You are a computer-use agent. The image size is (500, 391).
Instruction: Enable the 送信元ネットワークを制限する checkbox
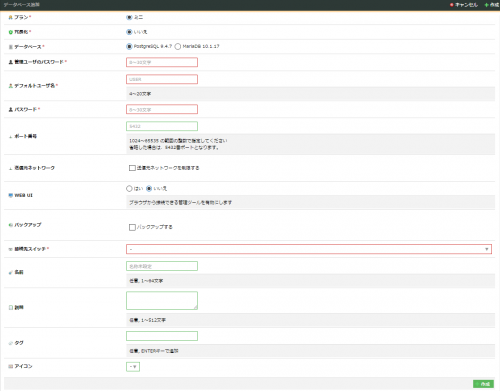pyautogui.click(x=132, y=168)
